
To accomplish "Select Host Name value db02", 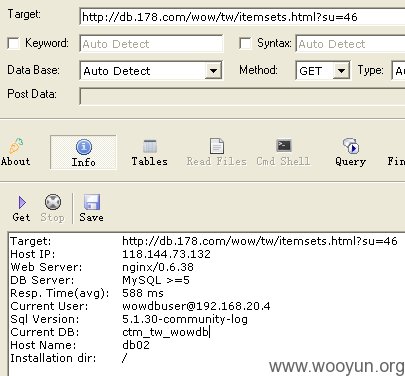I will [x=136, y=345].
